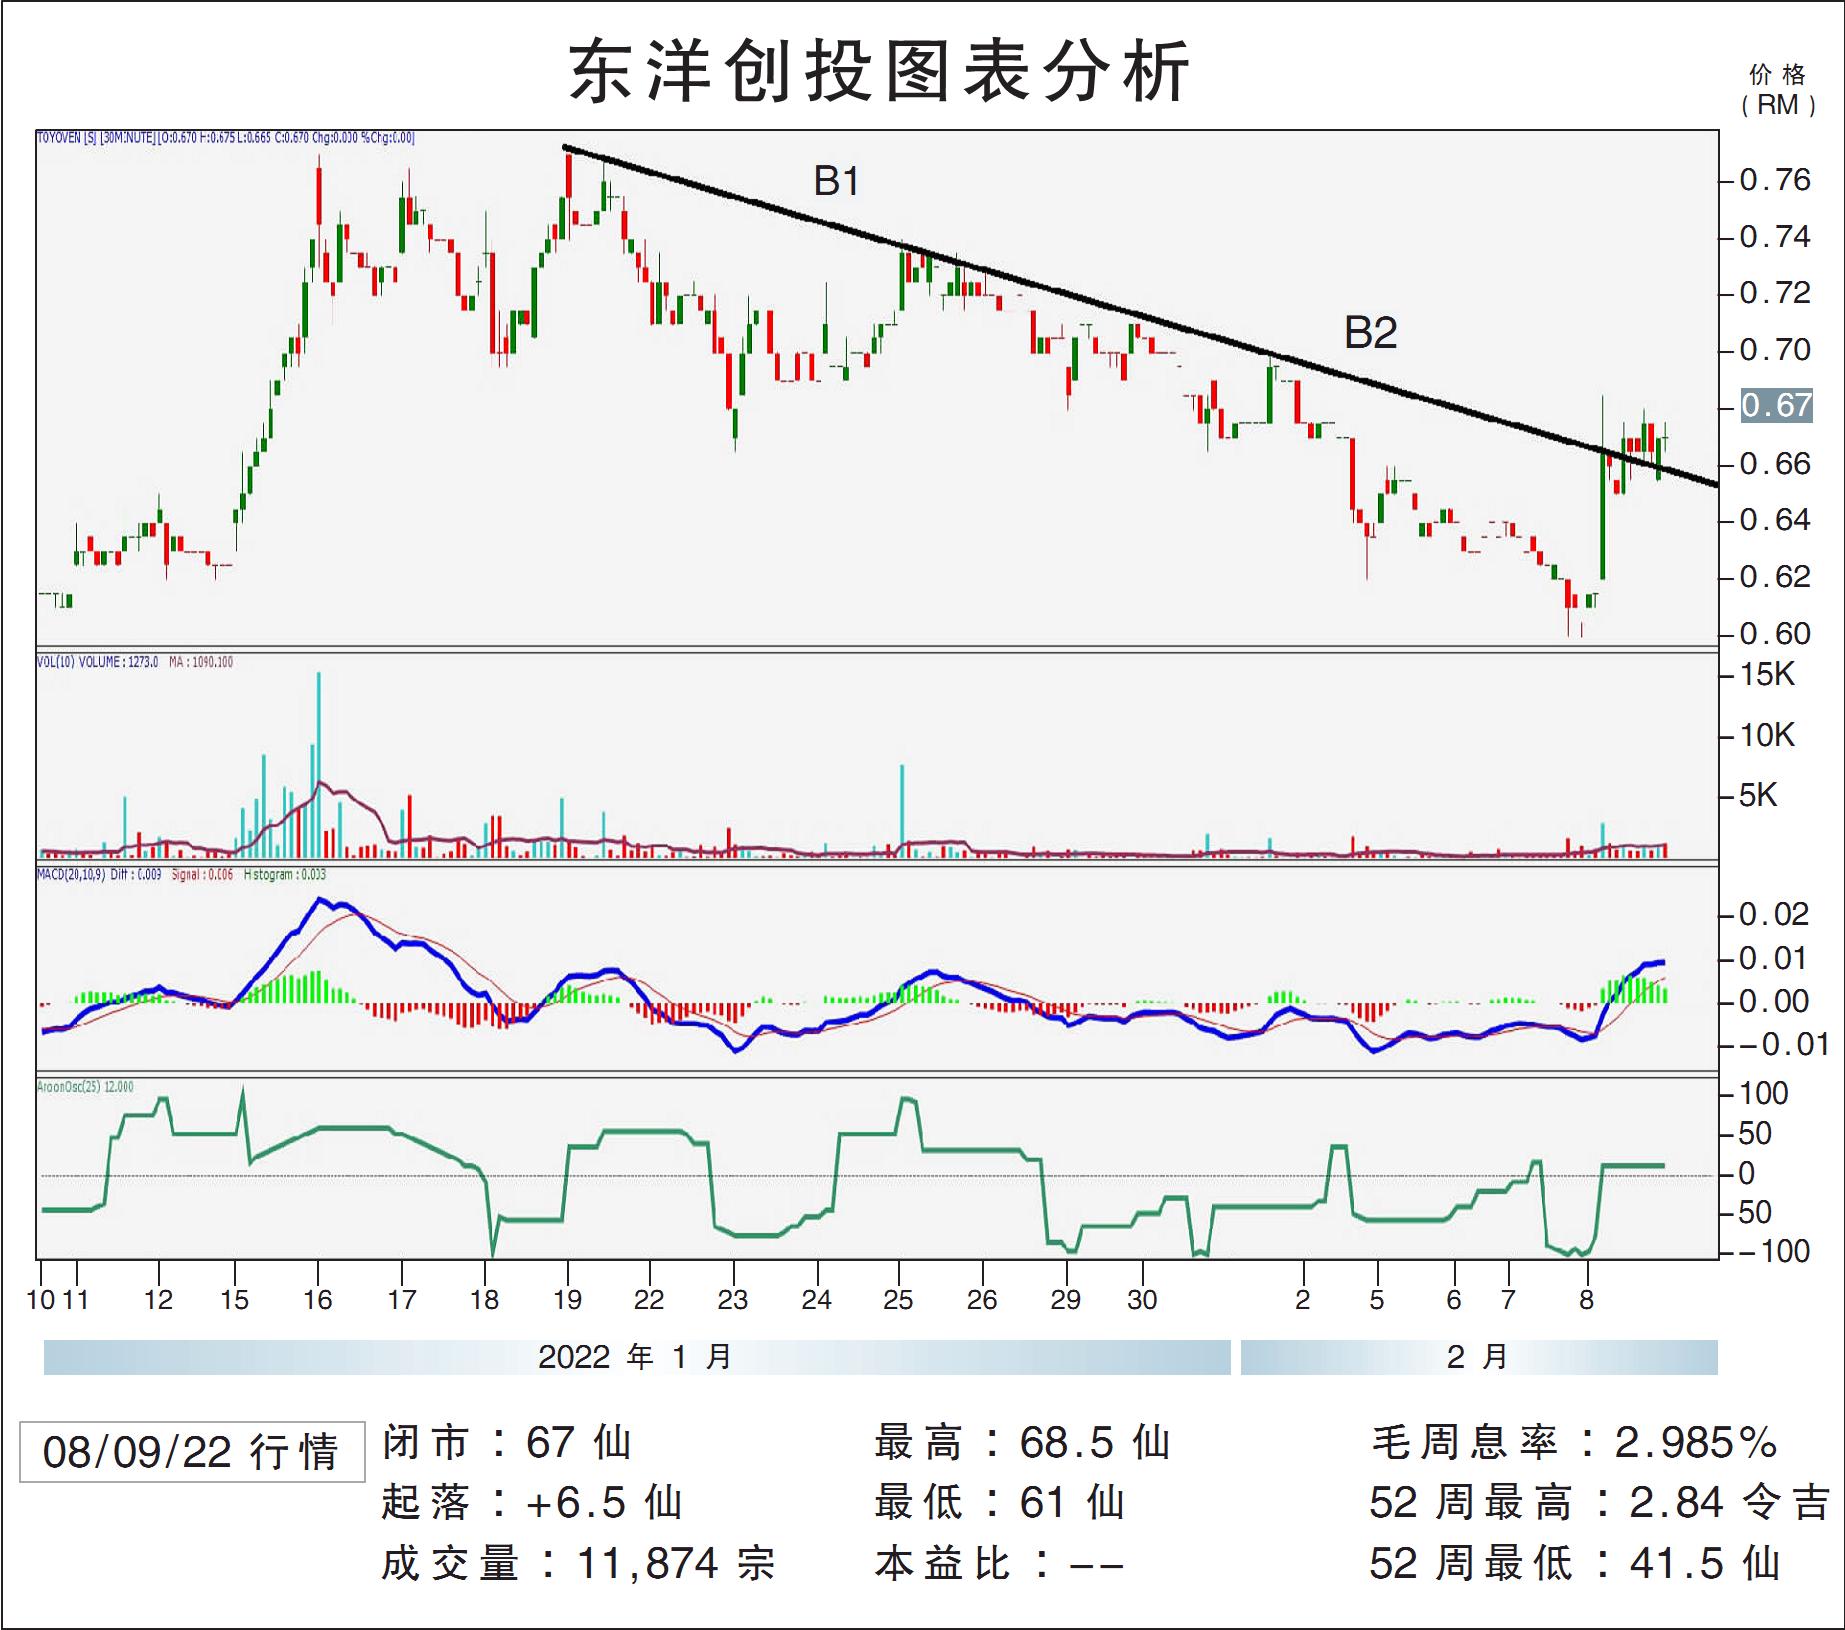Select the 52 周最高:2.84 令吉 entry
Viewport: 1845px width, 1630px height.
click(1599, 1503)
